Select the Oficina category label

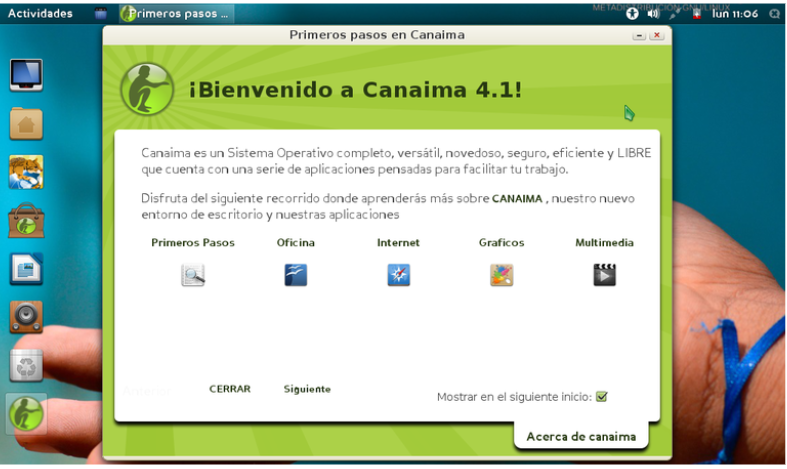(296, 243)
